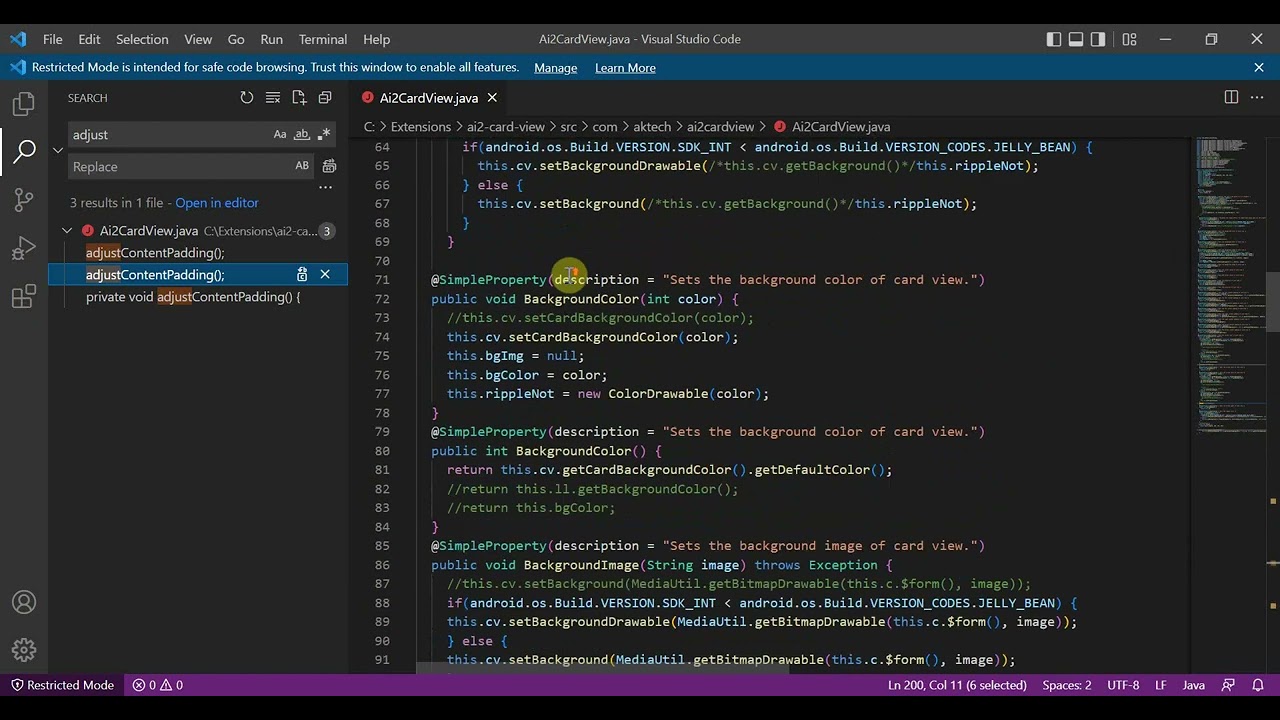Toggle the secondary side bar

pos(1098,39)
